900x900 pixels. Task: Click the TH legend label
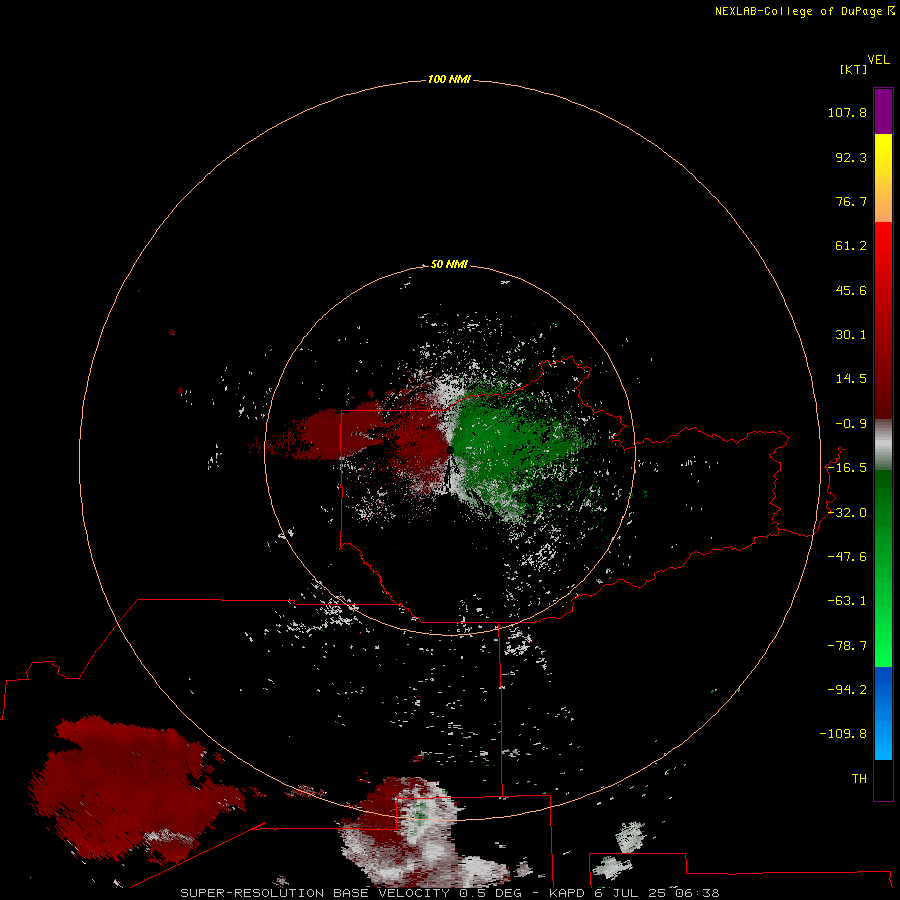[x=859, y=779]
